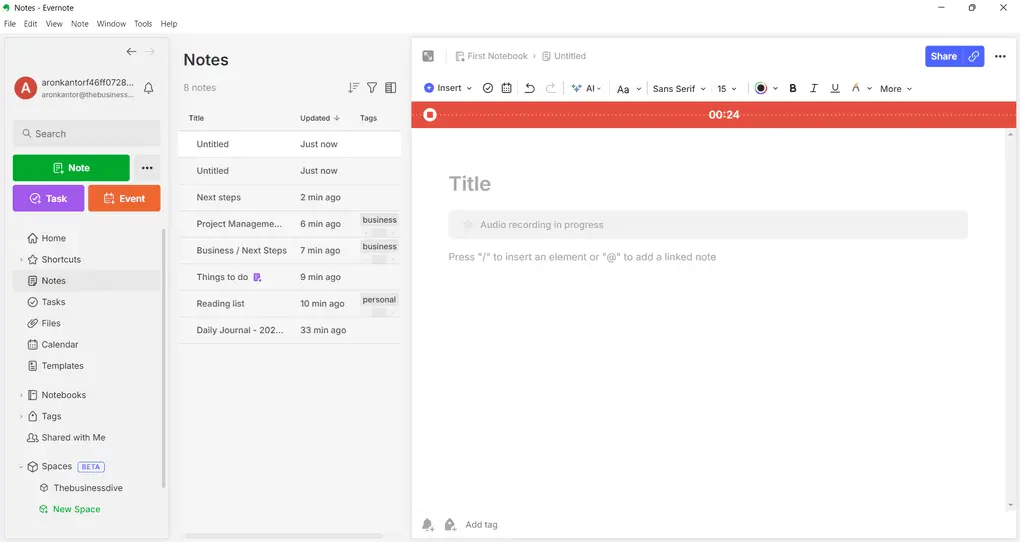Viewport: 1020px width, 542px height.
Task: Apply the text highlight color
Action: point(856,88)
